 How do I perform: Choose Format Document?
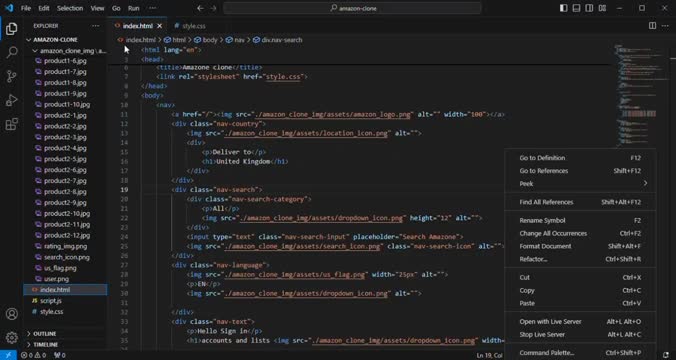click(580, 247)
